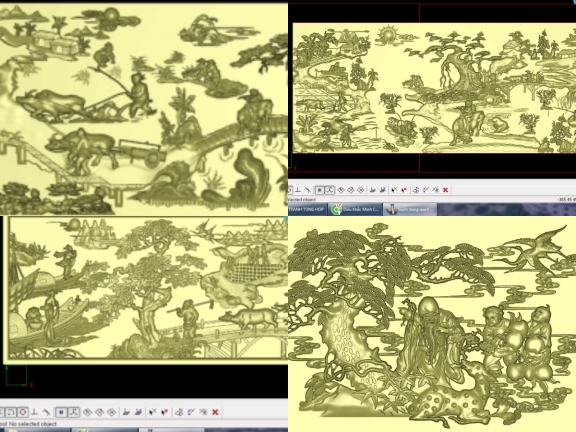Activate the tranh dong que taskbar button
Image resolution: width=576 pixels, height=432 pixels.
(410, 209)
